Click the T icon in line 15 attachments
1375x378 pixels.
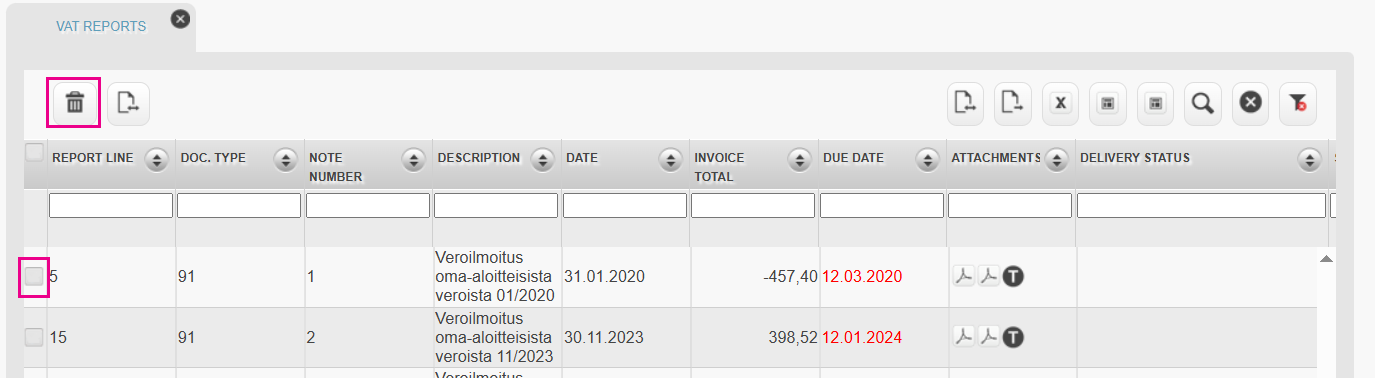click(x=1013, y=337)
